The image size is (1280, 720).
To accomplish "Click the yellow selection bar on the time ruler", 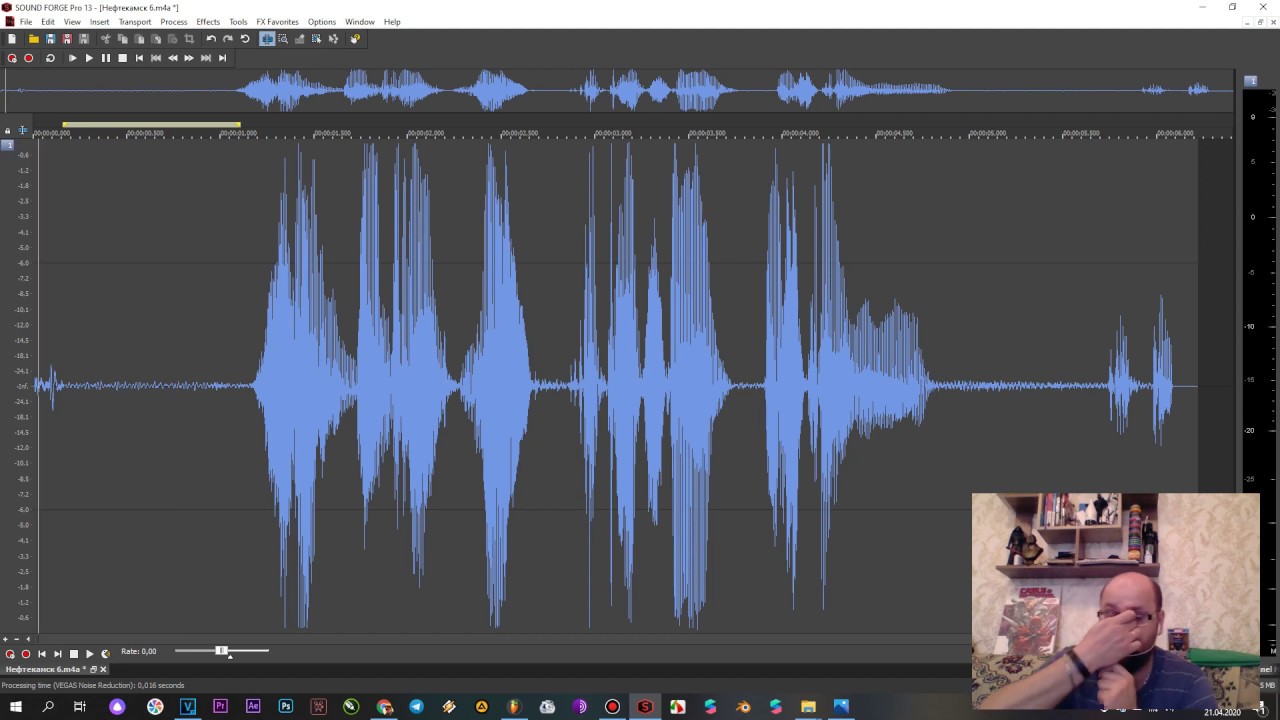I will (151, 125).
